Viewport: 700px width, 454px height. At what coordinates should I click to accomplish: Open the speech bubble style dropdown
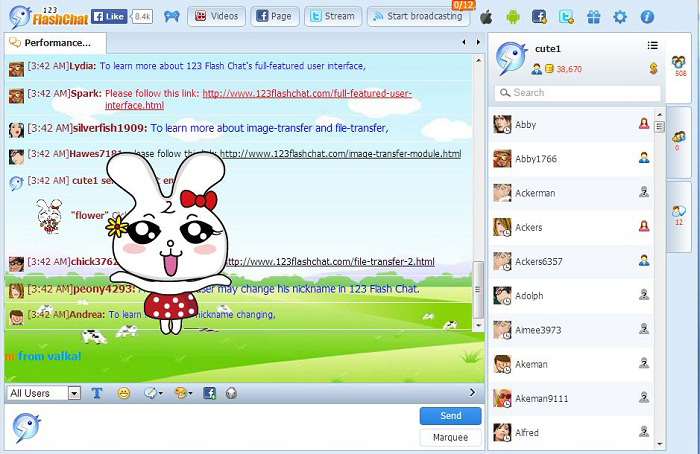[153, 393]
